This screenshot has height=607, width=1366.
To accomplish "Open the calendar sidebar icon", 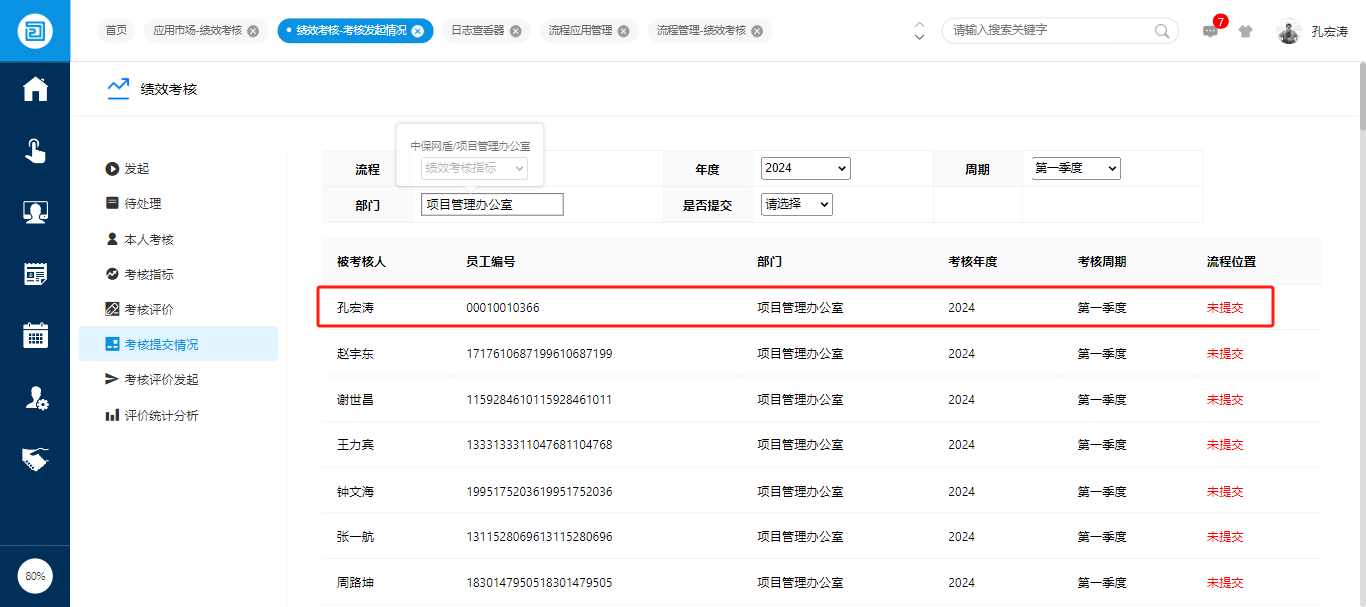I will pyautogui.click(x=35, y=335).
